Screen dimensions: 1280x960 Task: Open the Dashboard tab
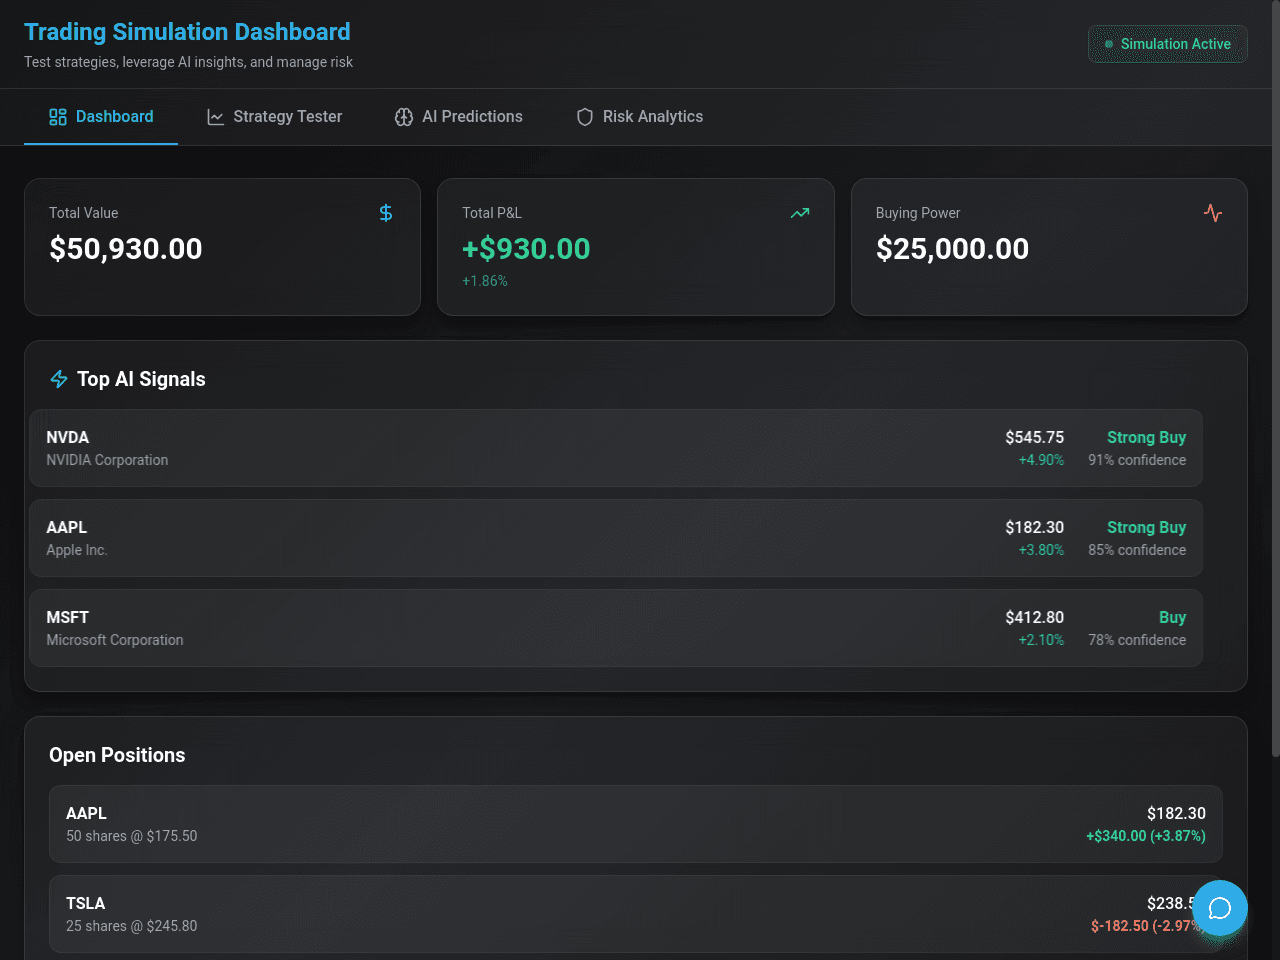(x=101, y=117)
